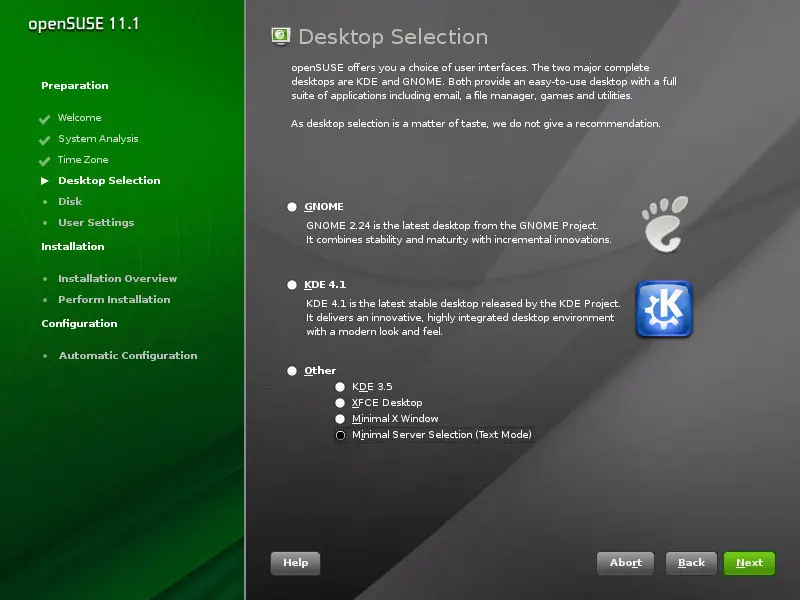
Task: Click Automatic Configuration sidebar step
Action: tap(128, 356)
